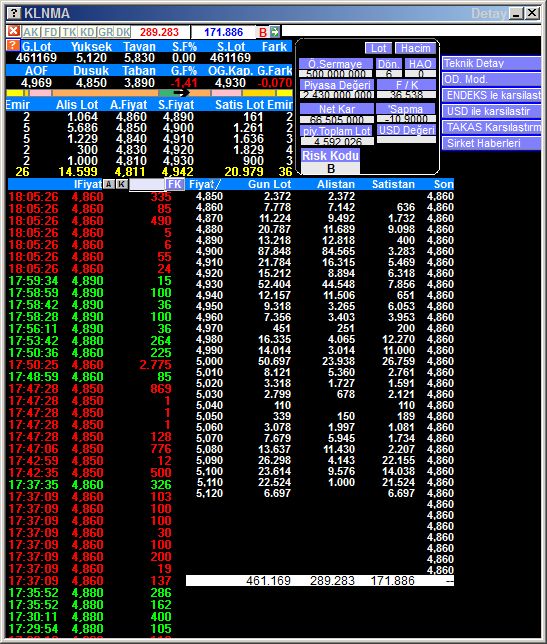Select the AK toolbar button

[x=31, y=32]
